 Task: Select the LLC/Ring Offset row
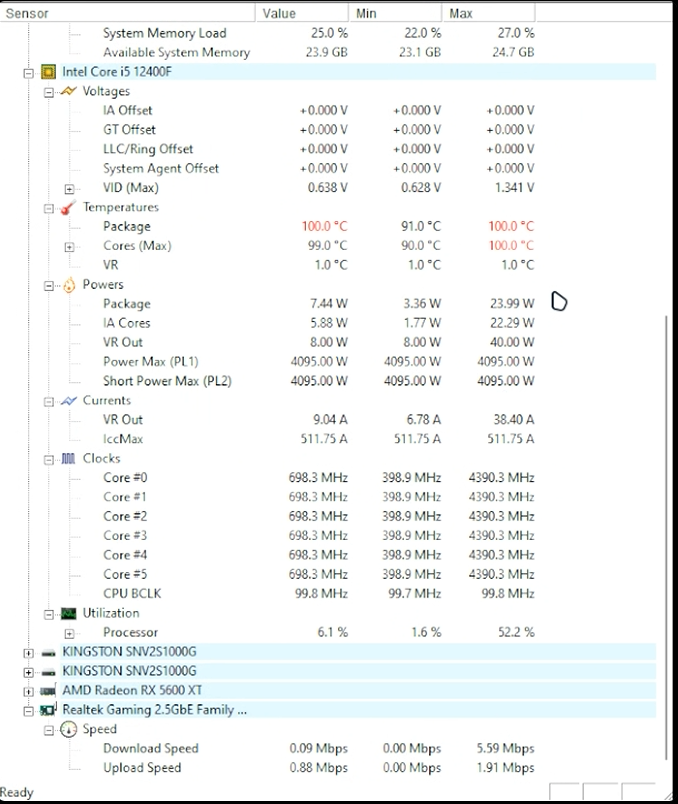pos(318,149)
